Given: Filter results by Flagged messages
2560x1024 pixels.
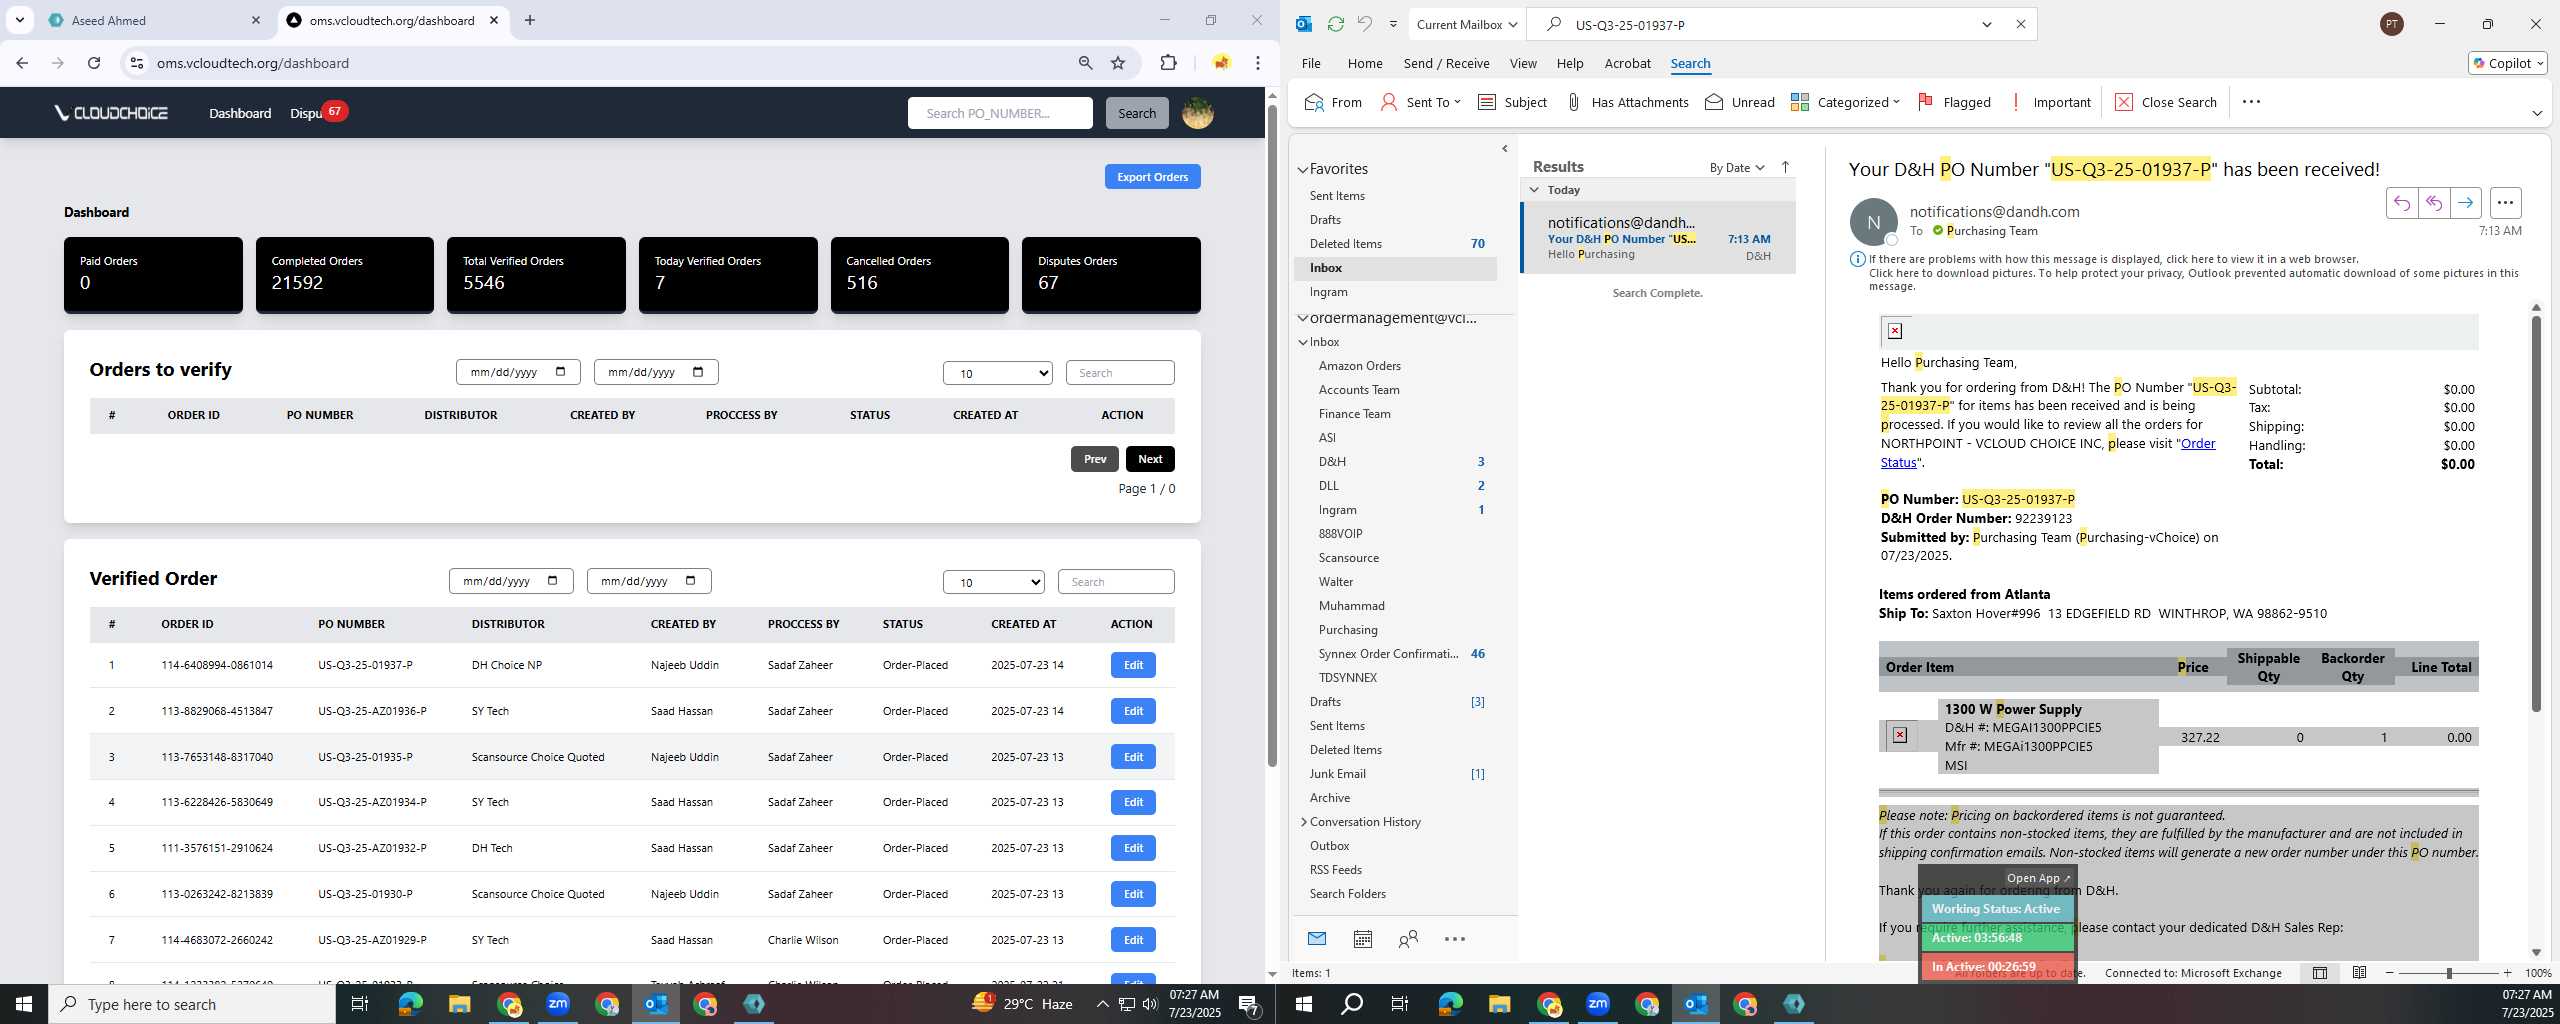Looking at the screenshot, I should point(1954,102).
